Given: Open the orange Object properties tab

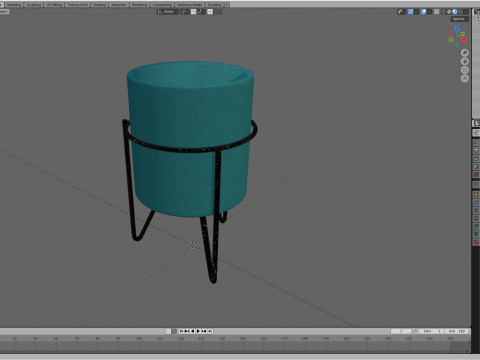Looking at the screenshot, I should click(476, 194).
